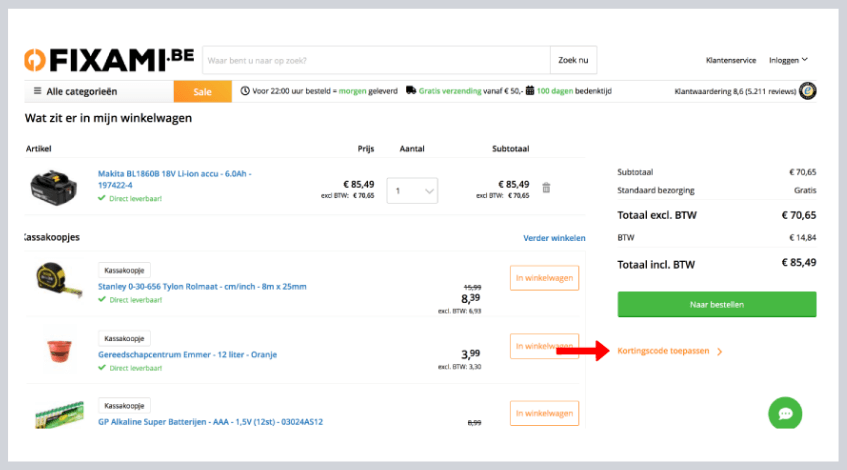The image size is (847, 470).
Task: Click 'Direct leverbaar!' under the Makita accu
Action: pyautogui.click(x=136, y=198)
